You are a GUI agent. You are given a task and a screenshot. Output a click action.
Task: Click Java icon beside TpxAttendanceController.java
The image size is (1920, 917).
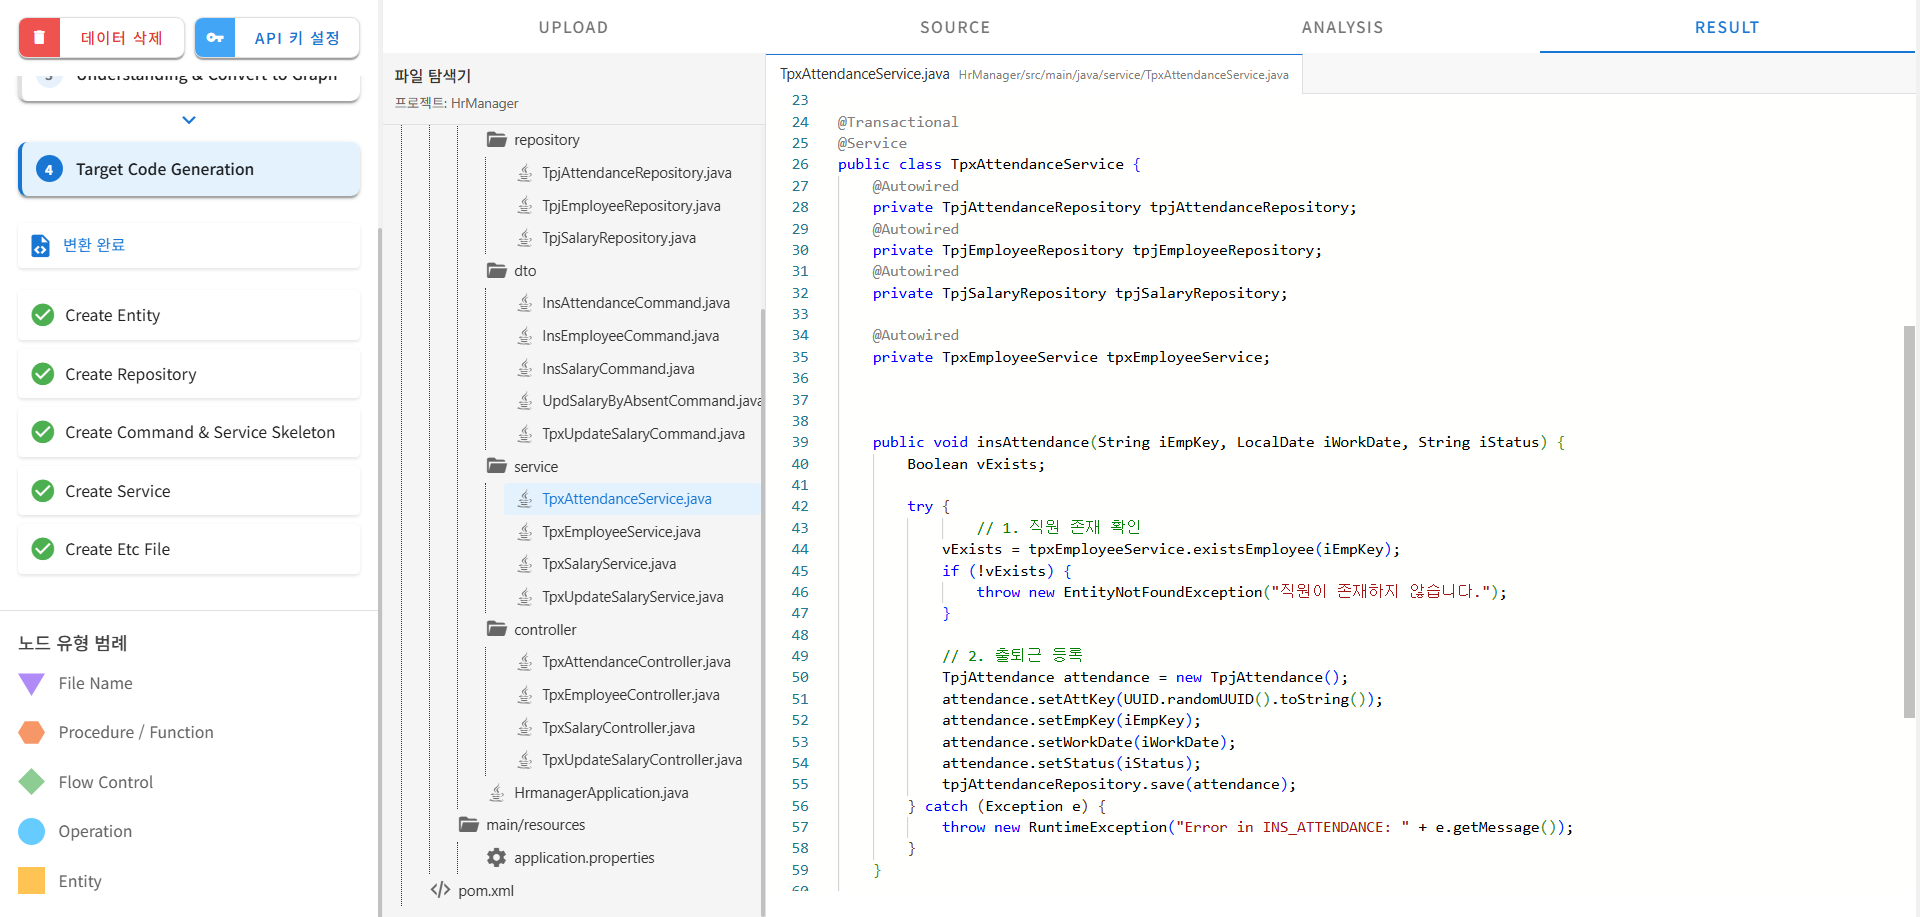(x=525, y=662)
